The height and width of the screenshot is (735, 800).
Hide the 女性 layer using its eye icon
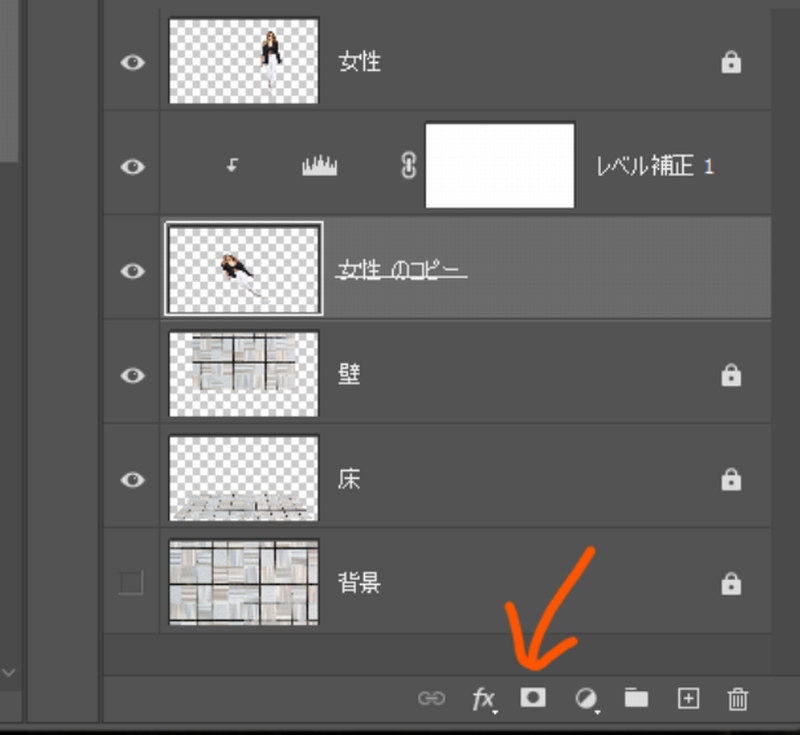click(x=132, y=62)
